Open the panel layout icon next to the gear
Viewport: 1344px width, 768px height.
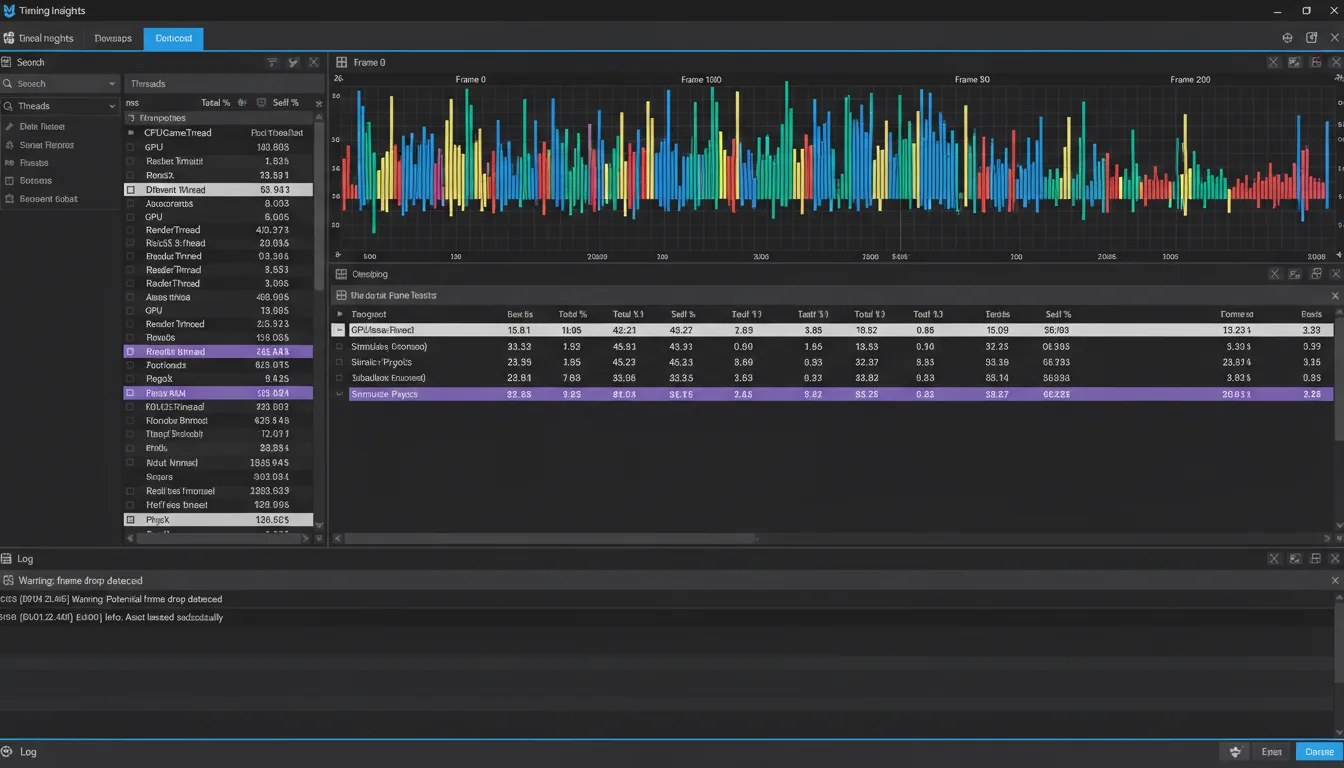1311,36
